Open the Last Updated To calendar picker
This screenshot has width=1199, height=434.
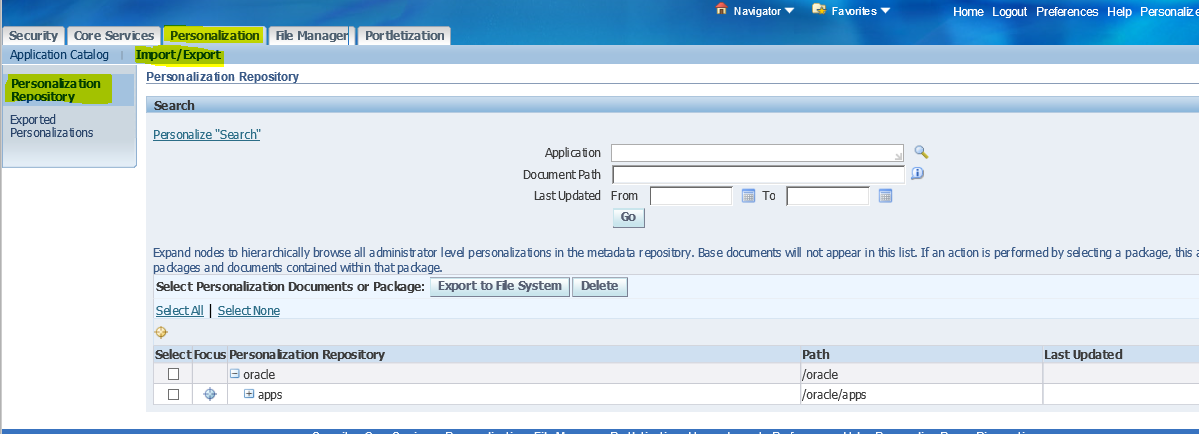tap(885, 196)
